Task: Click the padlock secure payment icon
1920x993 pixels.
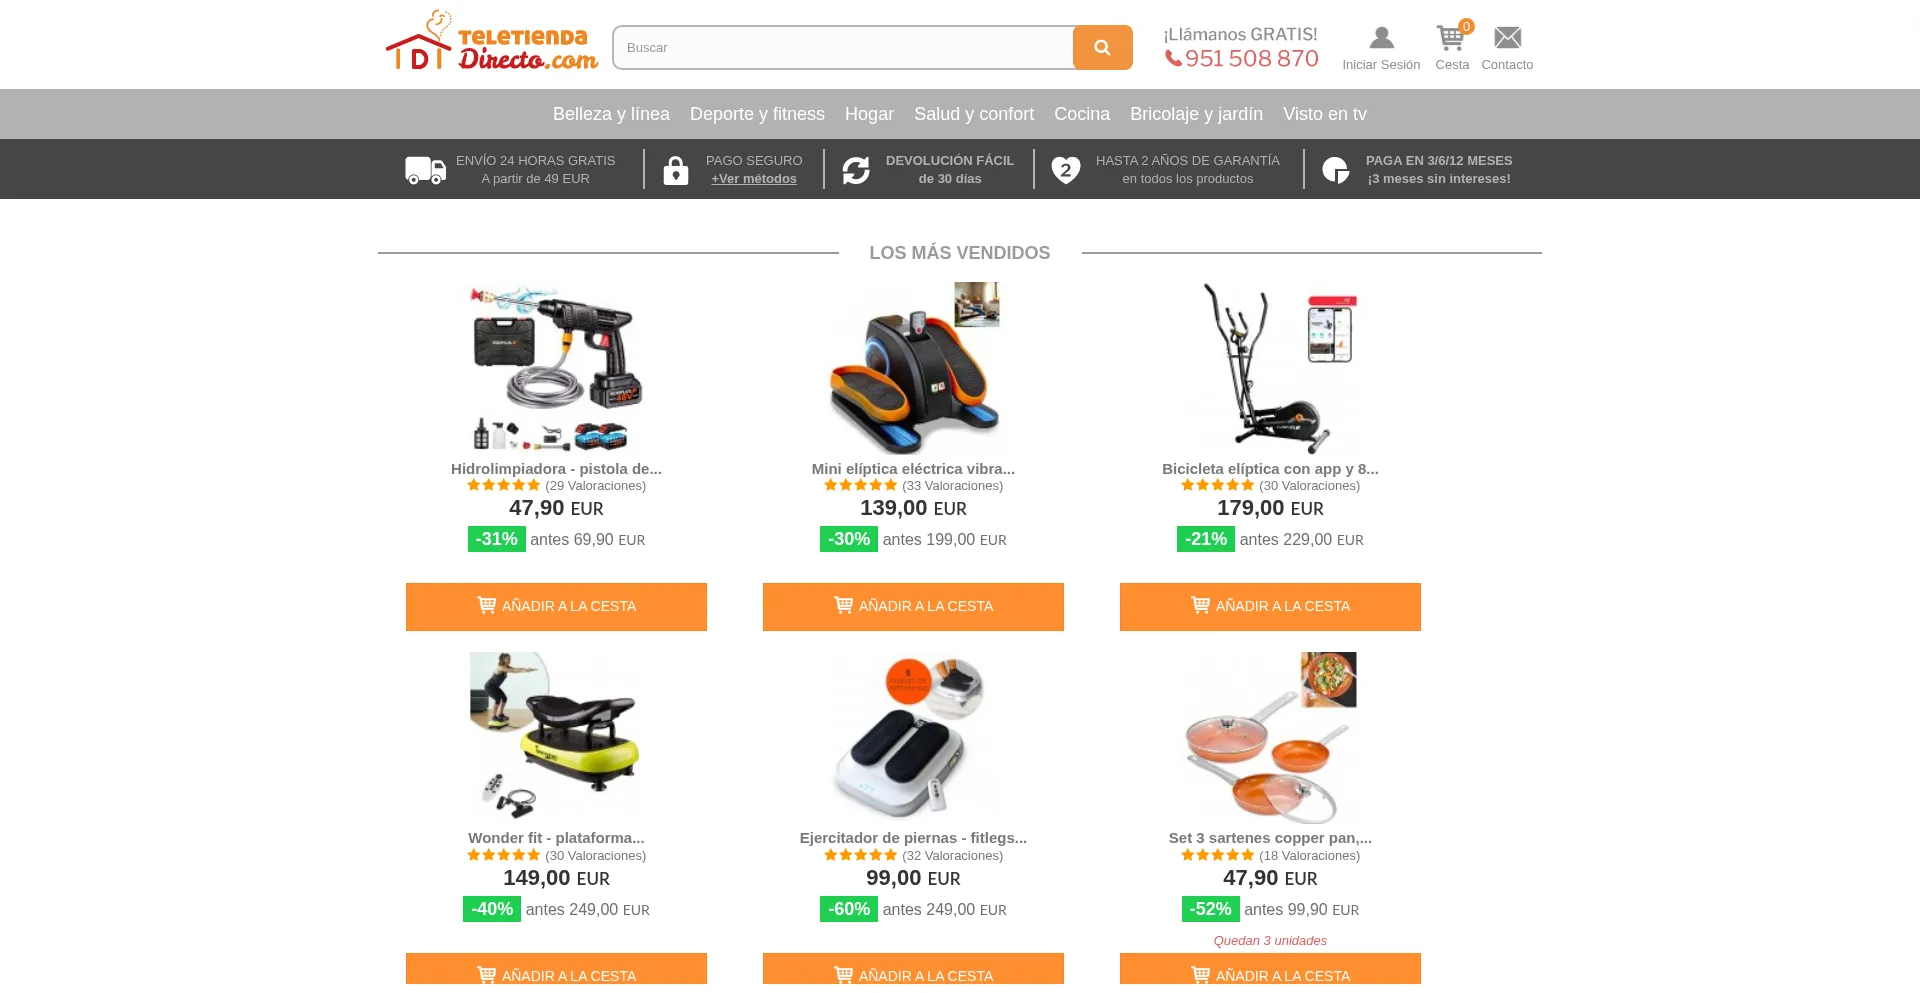Action: tap(676, 170)
